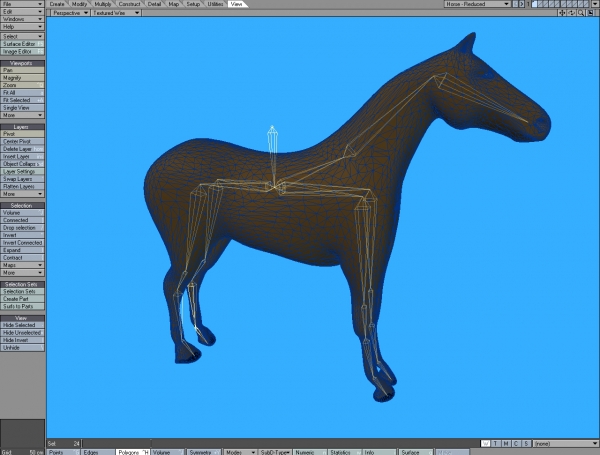Viewport: 600px width, 455px height.
Task: Switch to the Utilities tab
Action: click(x=215, y=4)
